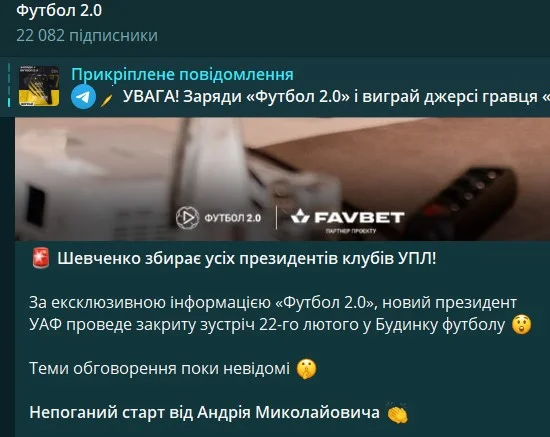The height and width of the screenshot is (437, 550).
Task: Click the 'ПАРТНЕР ПРОЕКТУ' caption under FAVBET
Action: (x=351, y=231)
